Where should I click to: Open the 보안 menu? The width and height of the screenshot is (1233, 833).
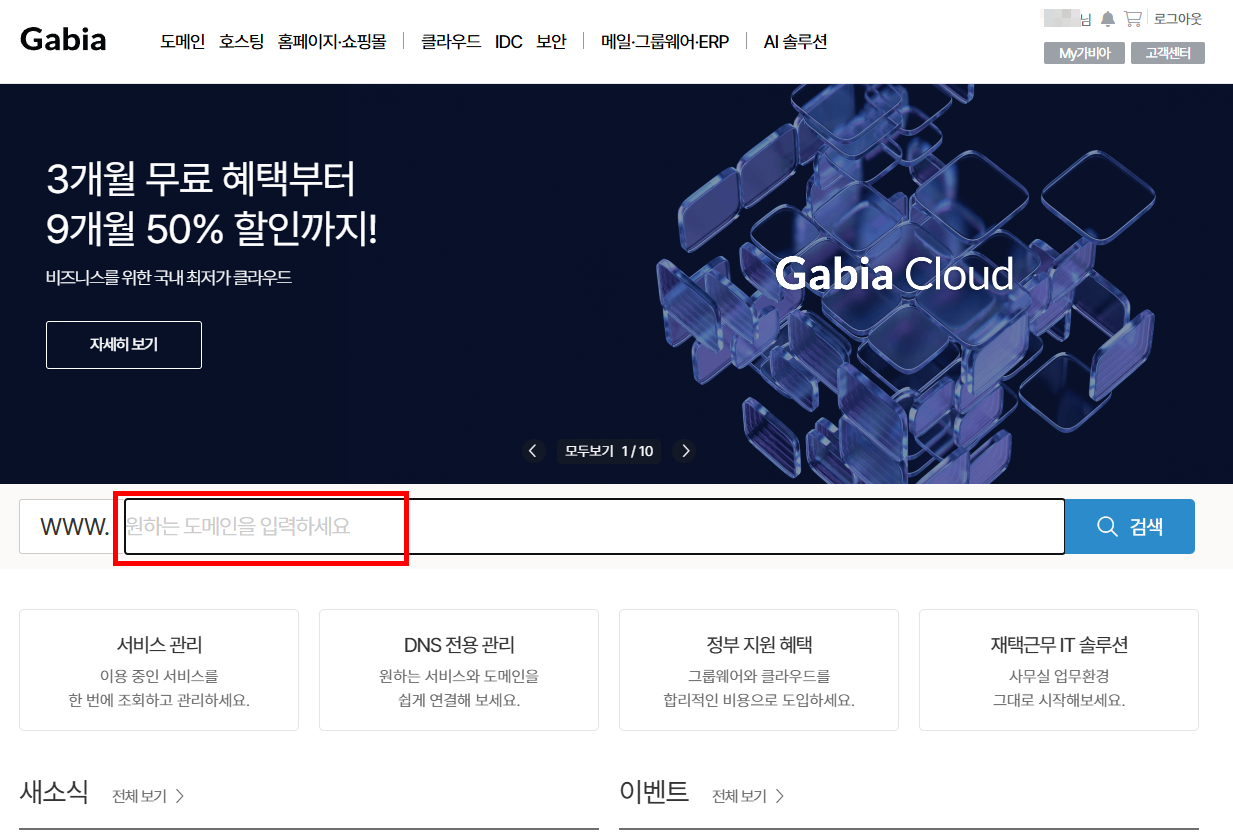point(551,42)
